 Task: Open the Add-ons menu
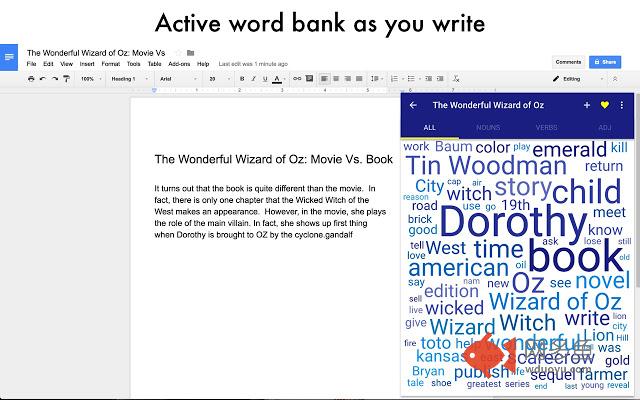tap(179, 64)
